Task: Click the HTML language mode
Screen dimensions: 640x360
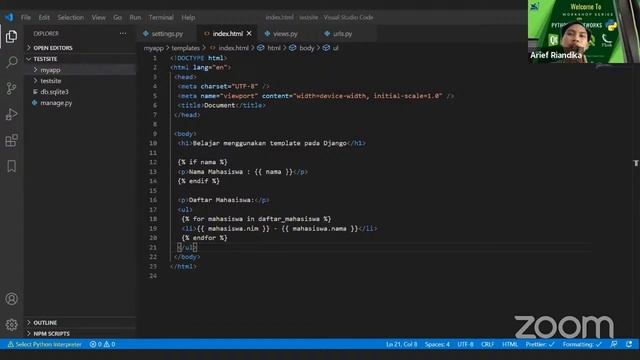Action: (510, 344)
